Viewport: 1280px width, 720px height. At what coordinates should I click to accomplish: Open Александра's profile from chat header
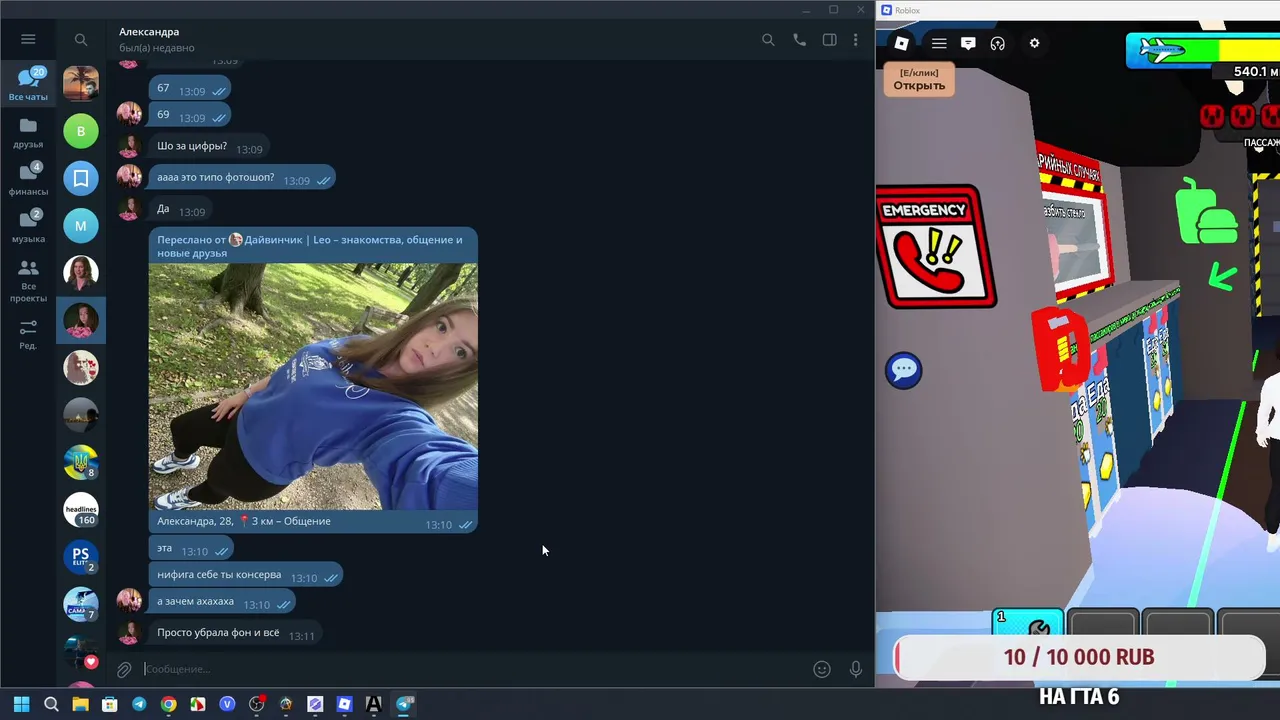(x=157, y=39)
